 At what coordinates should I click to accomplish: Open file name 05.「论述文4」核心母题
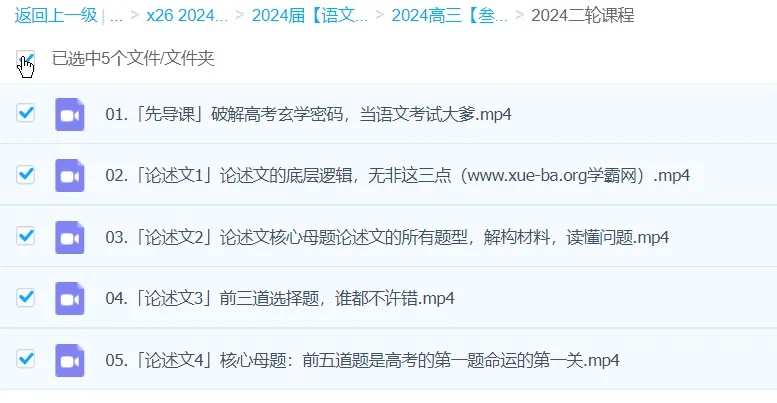(362, 359)
